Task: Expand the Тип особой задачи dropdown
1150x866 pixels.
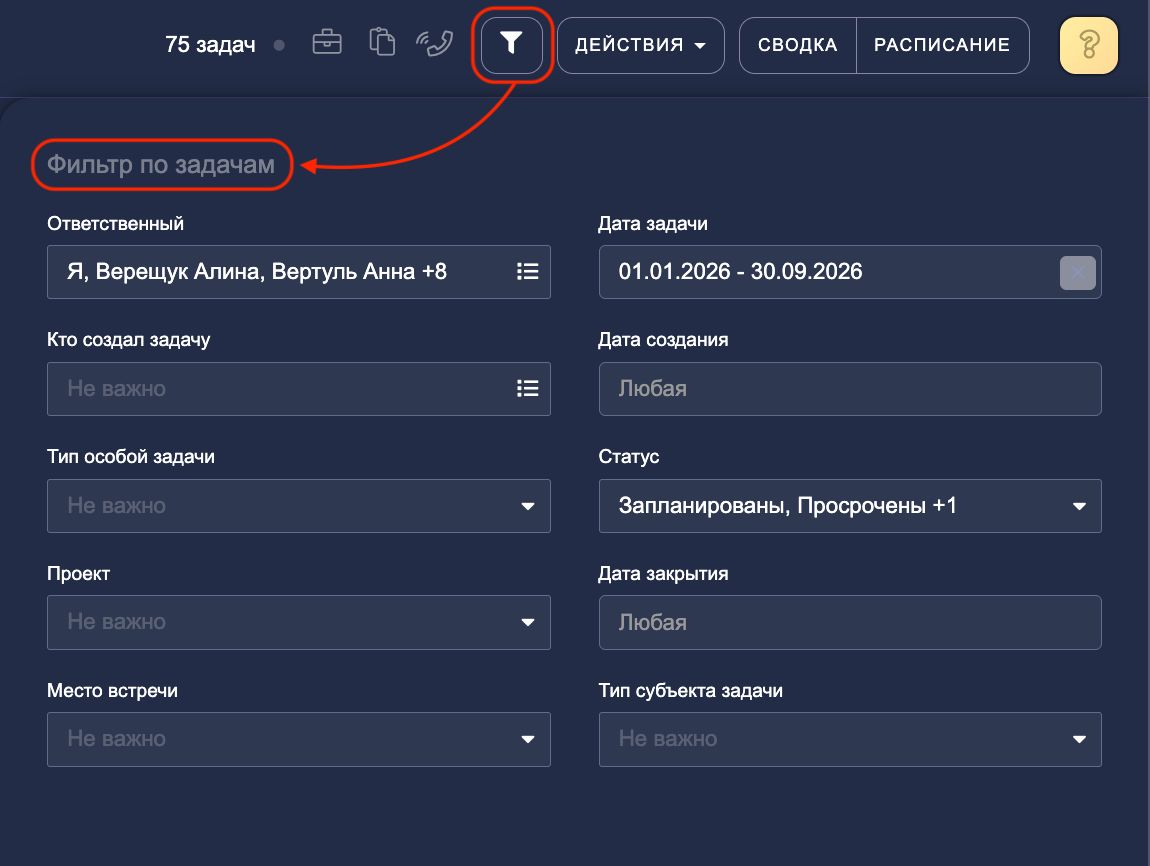Action: tap(527, 506)
